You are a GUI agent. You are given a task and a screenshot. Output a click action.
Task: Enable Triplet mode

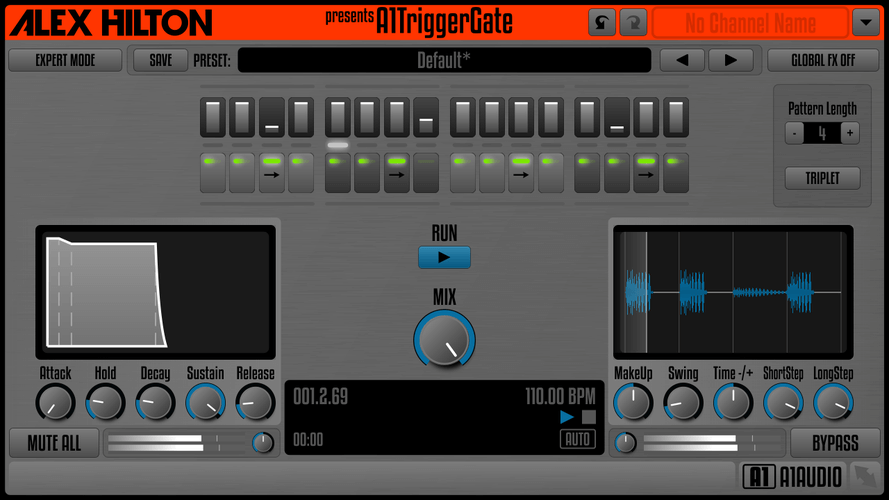[x=822, y=178]
